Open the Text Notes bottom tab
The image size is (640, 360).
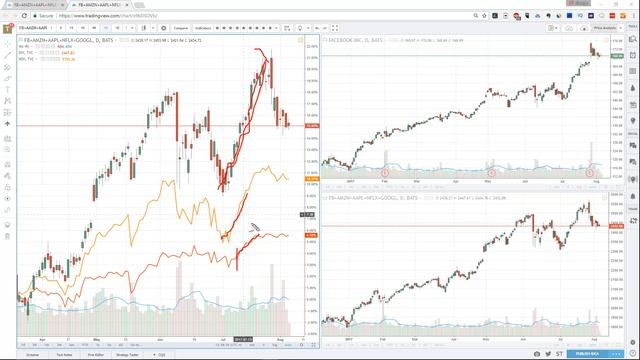coord(64,355)
